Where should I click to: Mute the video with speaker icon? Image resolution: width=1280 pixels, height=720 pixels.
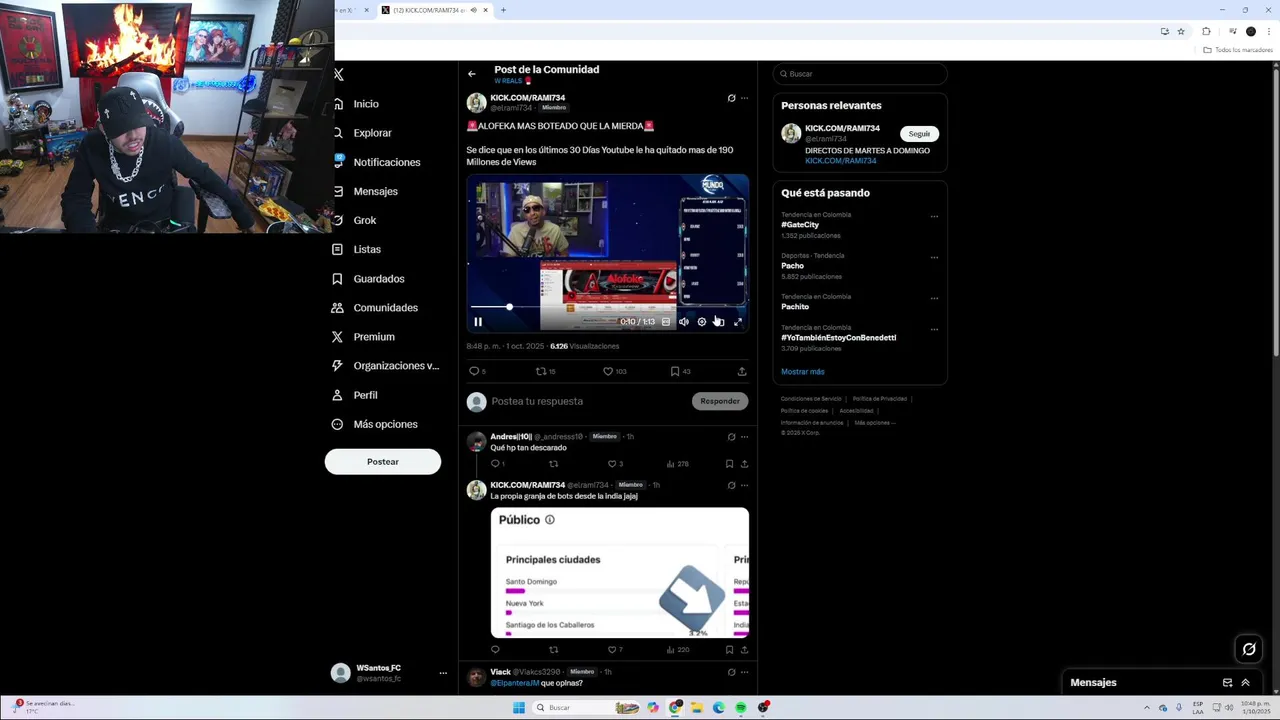tap(684, 322)
